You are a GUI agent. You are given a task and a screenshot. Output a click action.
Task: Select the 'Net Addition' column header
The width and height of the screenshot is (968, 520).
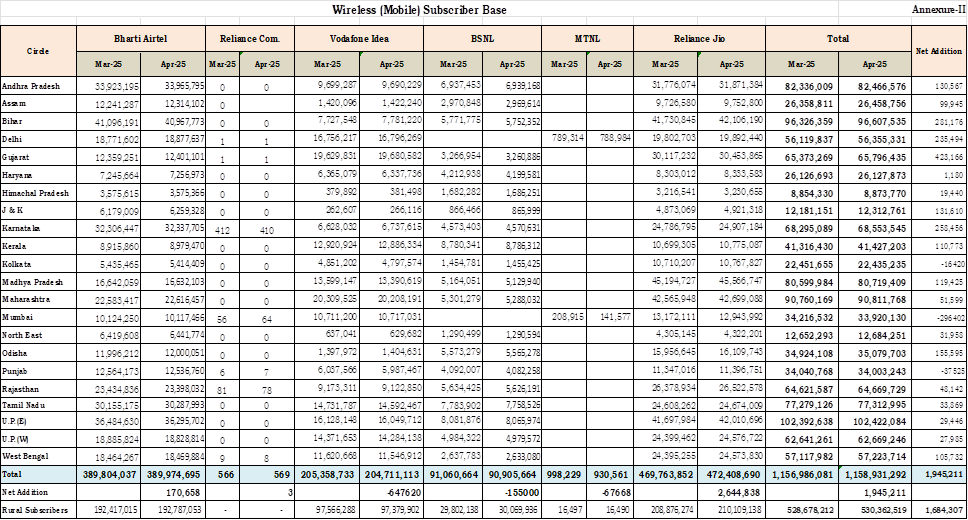tap(938, 51)
